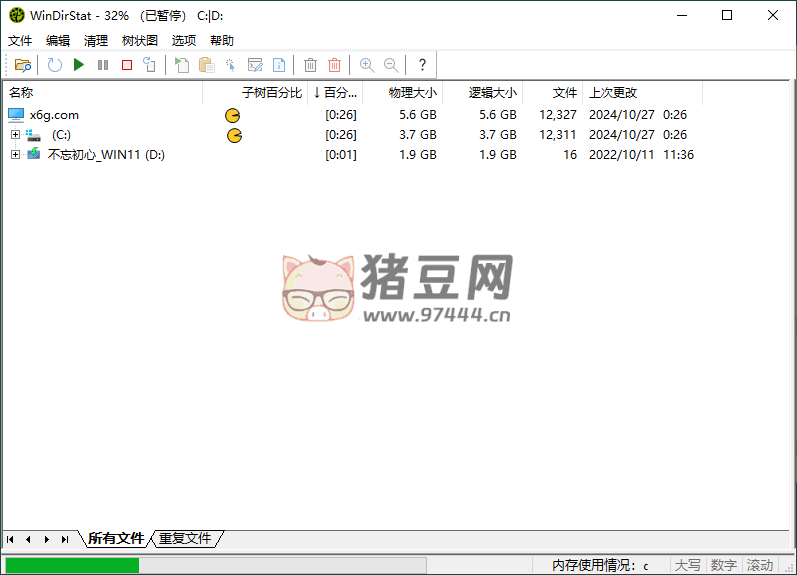
Task: Click the open folder/select drives icon
Action: 23,65
